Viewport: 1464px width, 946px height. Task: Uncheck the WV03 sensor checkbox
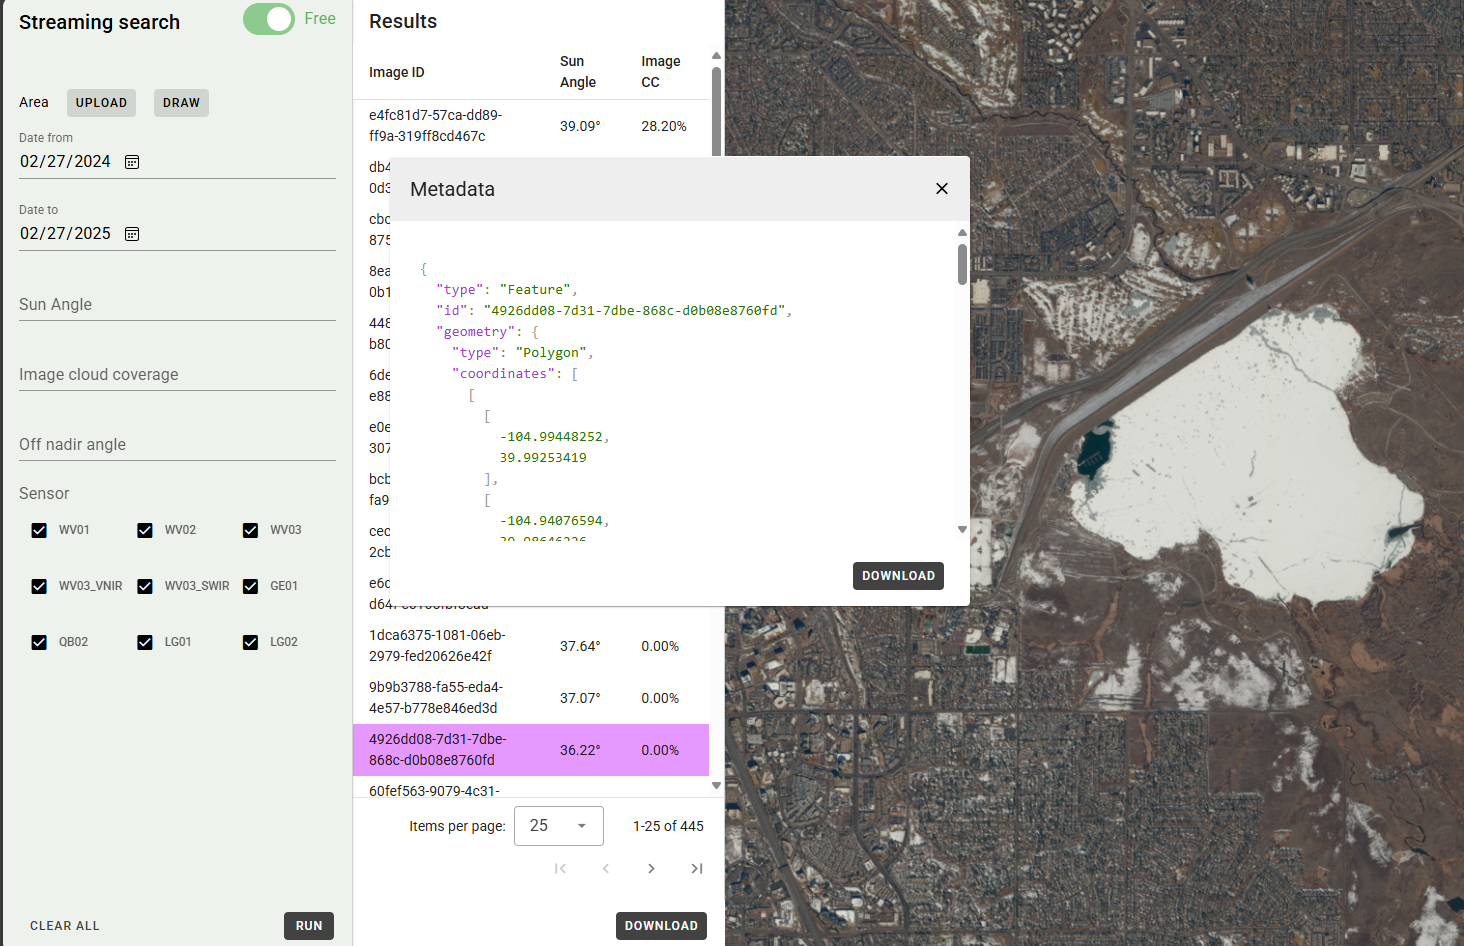(251, 530)
